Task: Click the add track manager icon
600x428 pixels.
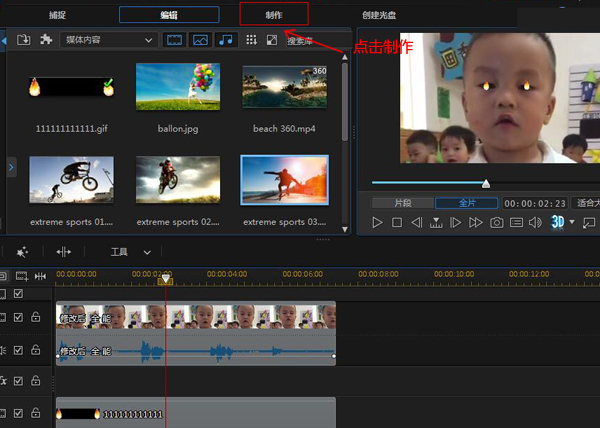Action: coord(22,276)
